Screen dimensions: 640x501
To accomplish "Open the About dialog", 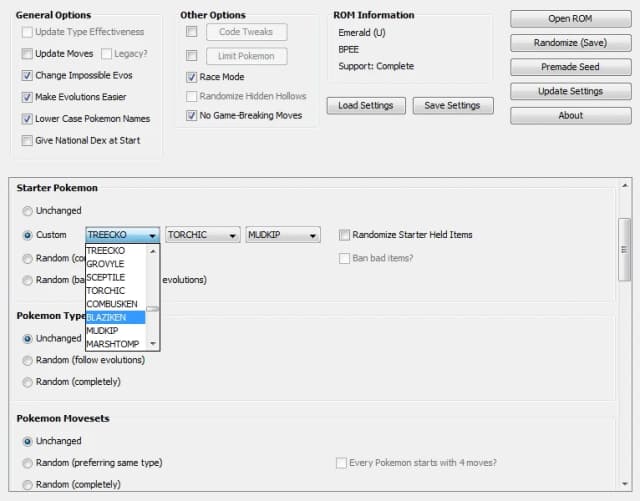I will coord(570,116).
